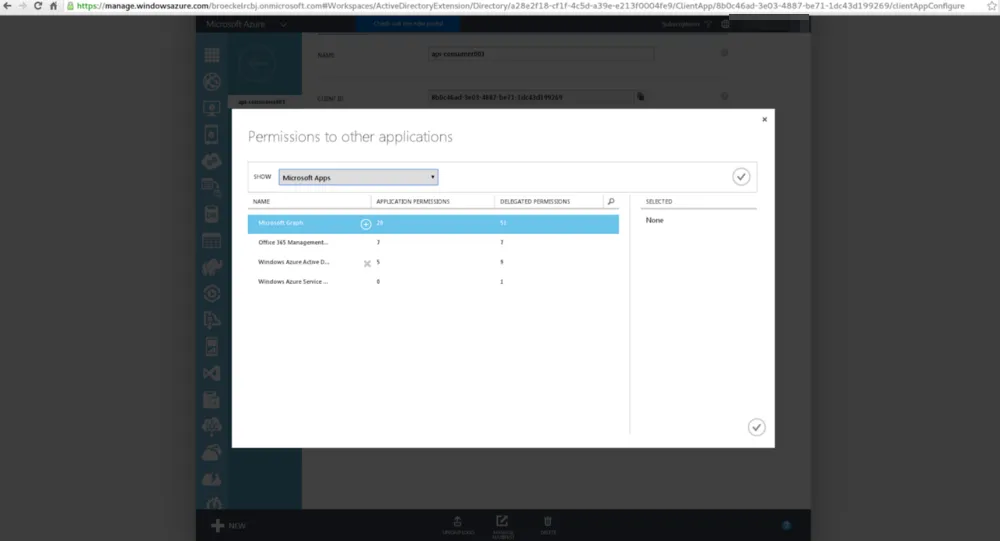The height and width of the screenshot is (541, 1000).
Task: Bookmark the page with the star icon
Action: coord(992,6)
